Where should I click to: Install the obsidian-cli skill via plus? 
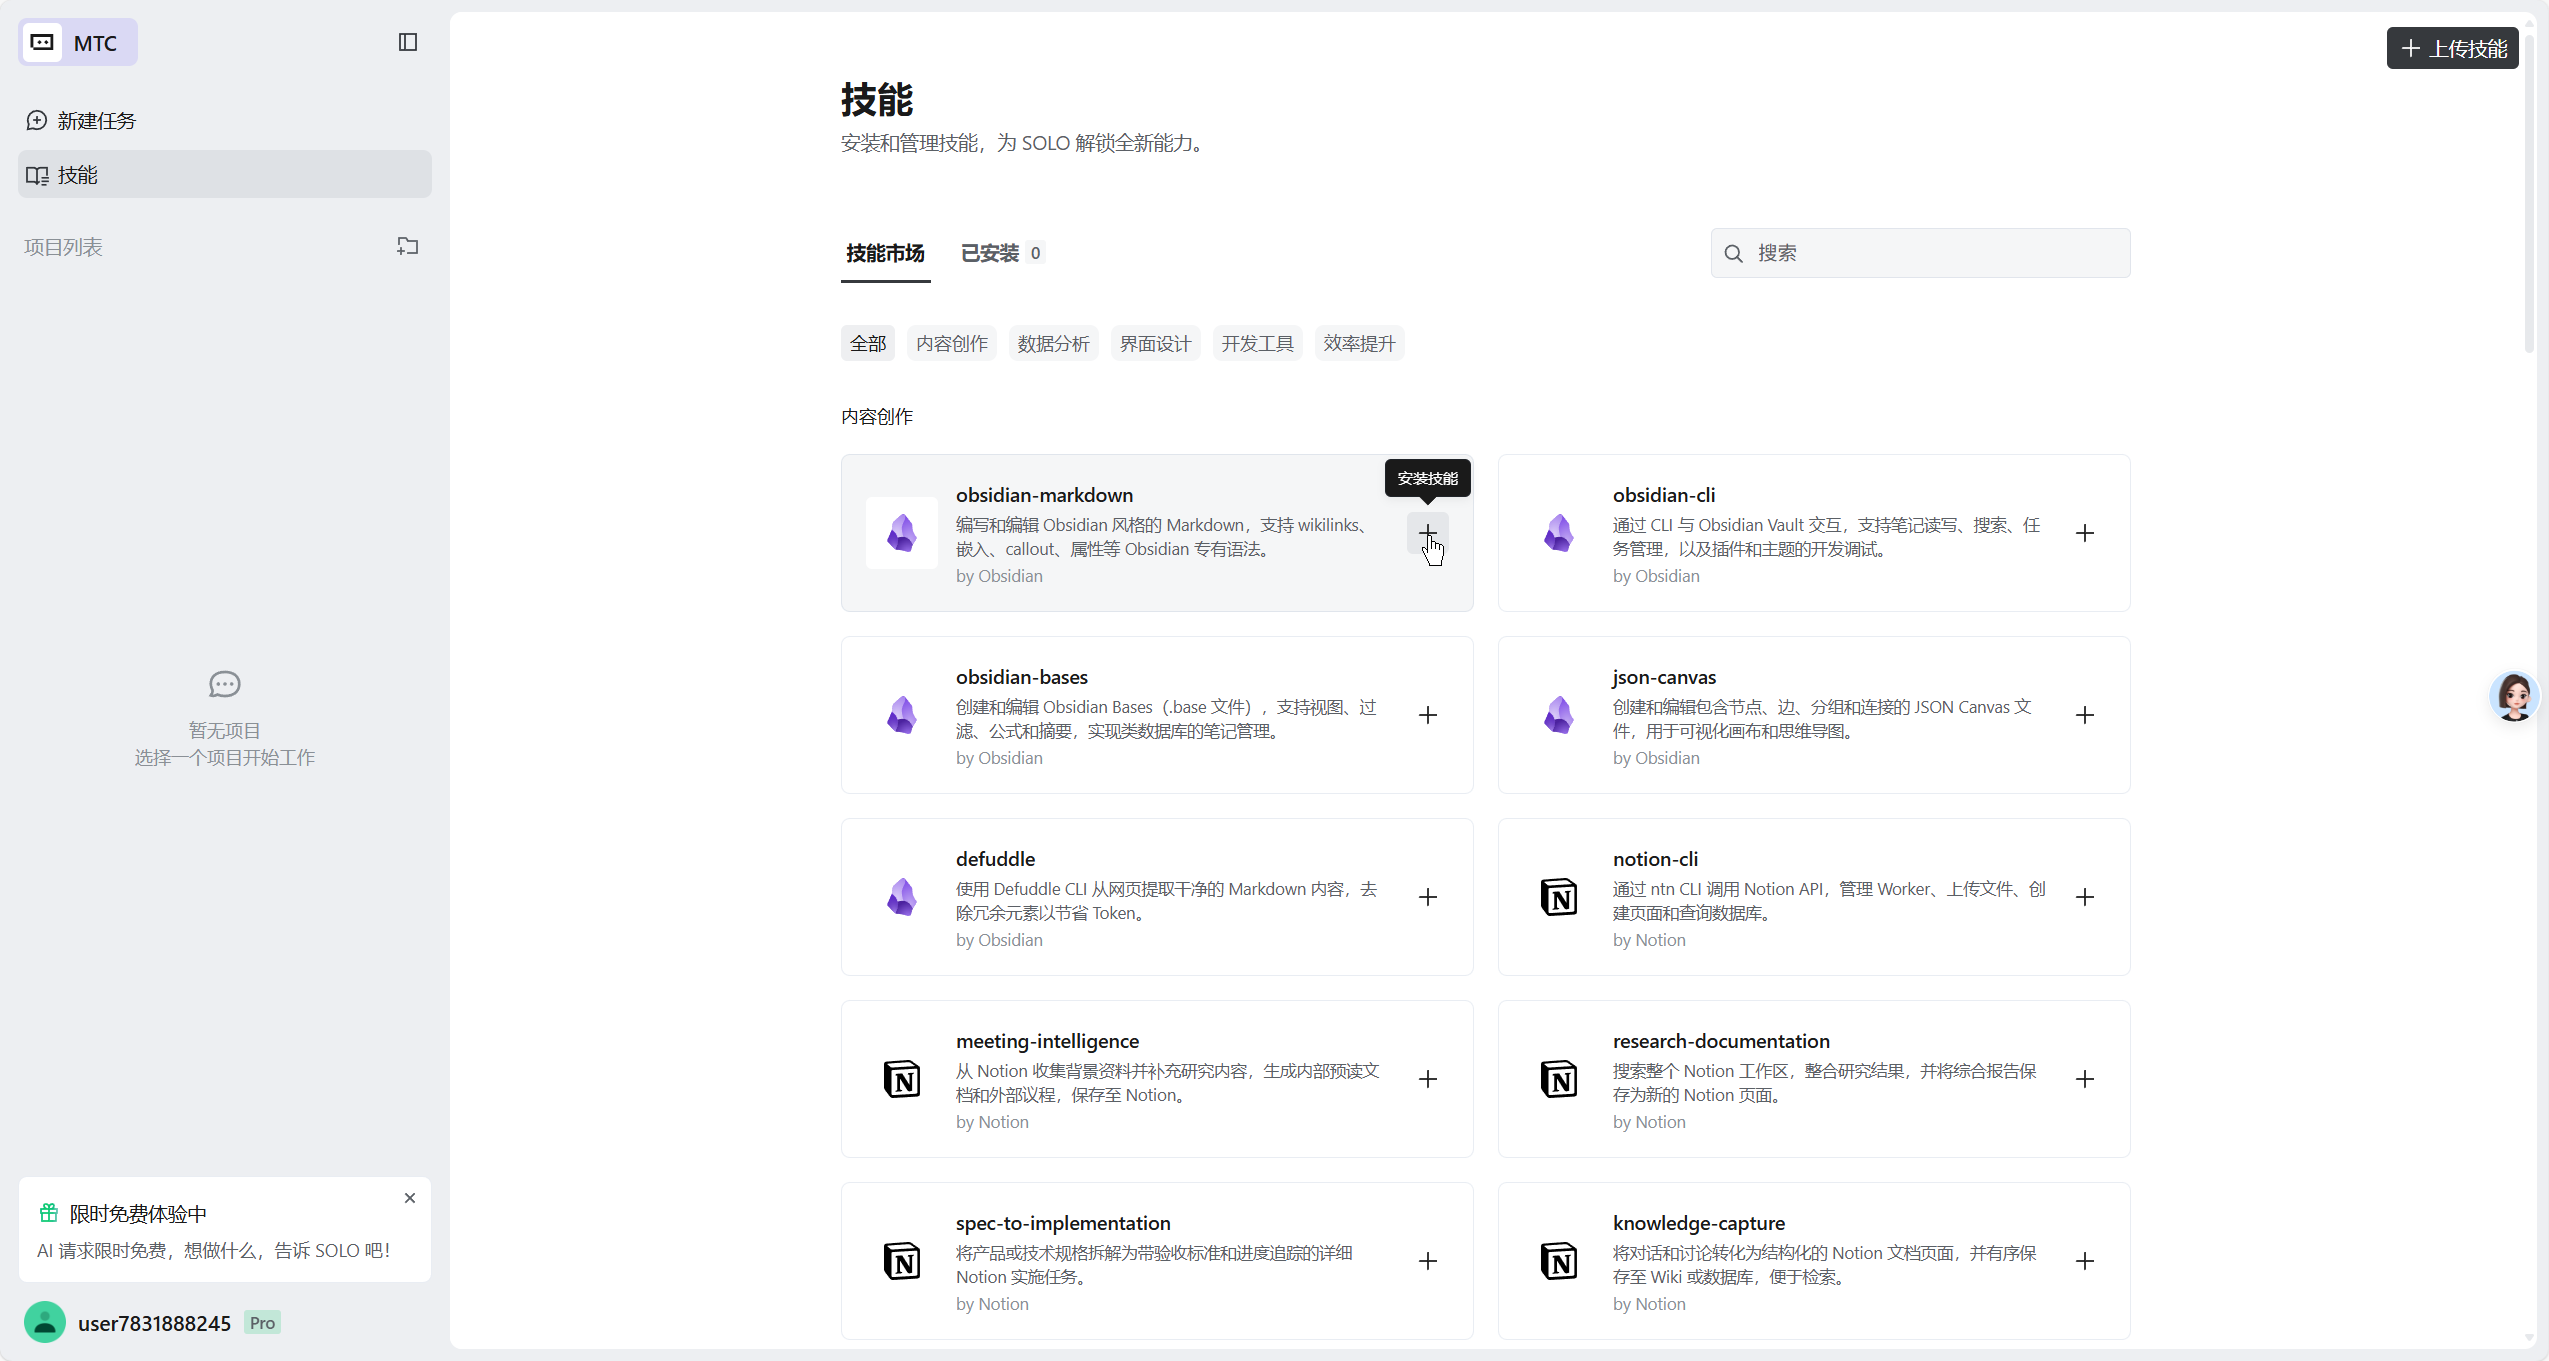[2084, 533]
